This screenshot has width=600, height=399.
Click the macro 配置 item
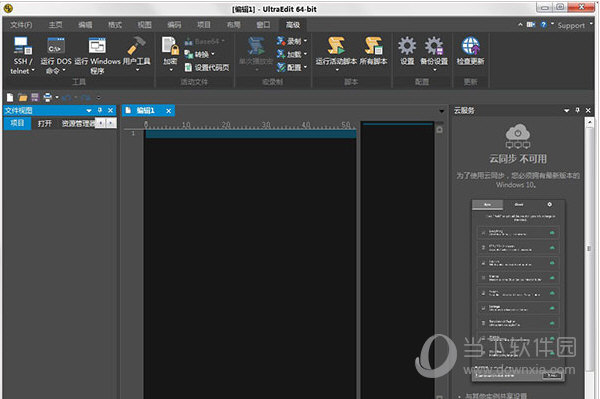292,67
